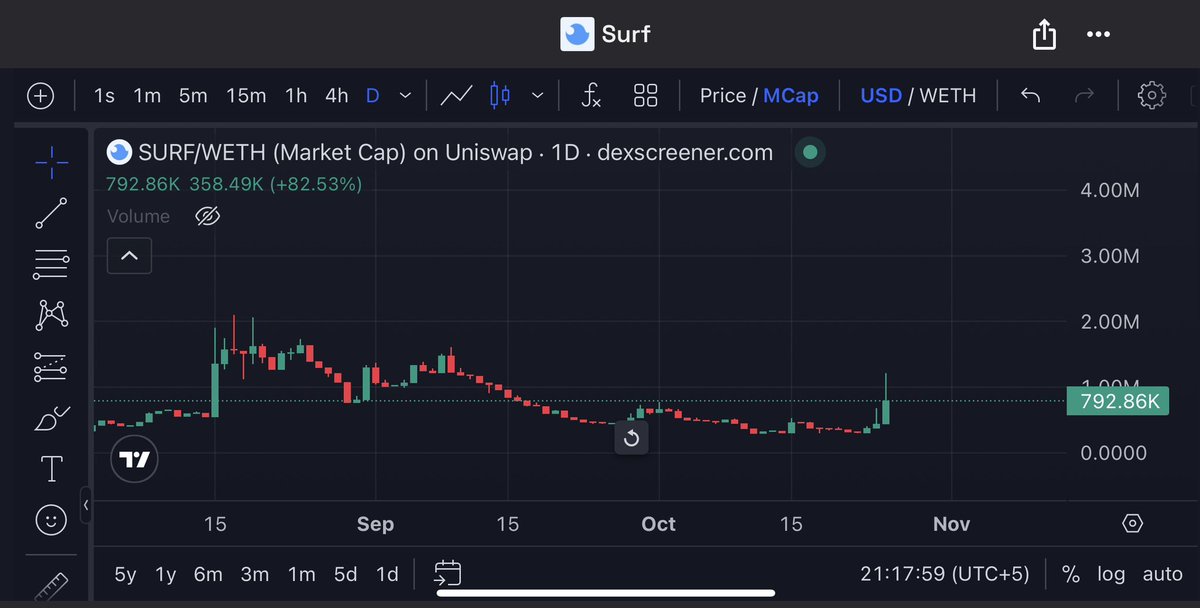
Task: Open the fx indicators menu
Action: pos(591,96)
